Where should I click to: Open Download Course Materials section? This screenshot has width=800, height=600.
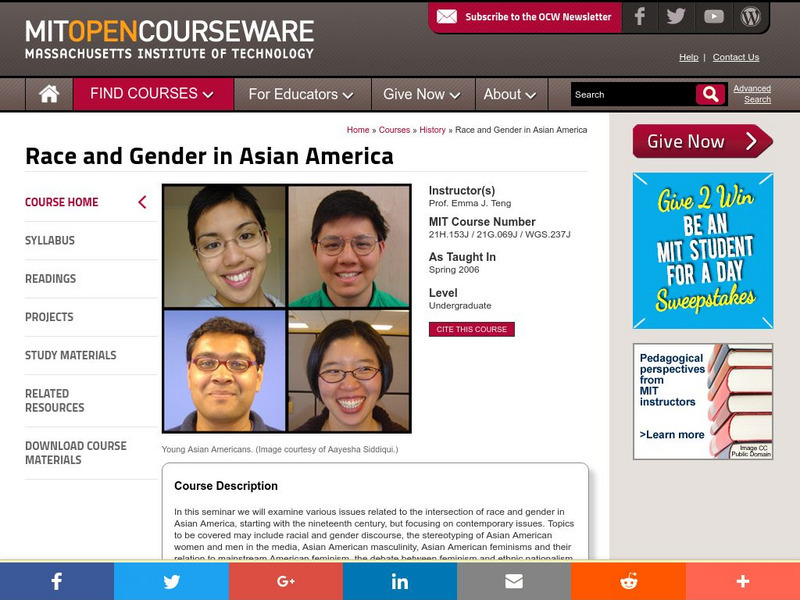[x=76, y=453]
